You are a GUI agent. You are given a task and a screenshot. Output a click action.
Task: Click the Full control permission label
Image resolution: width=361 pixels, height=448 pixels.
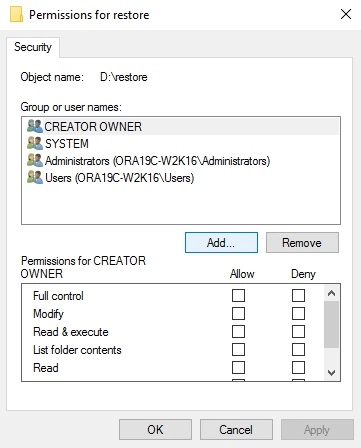click(58, 296)
